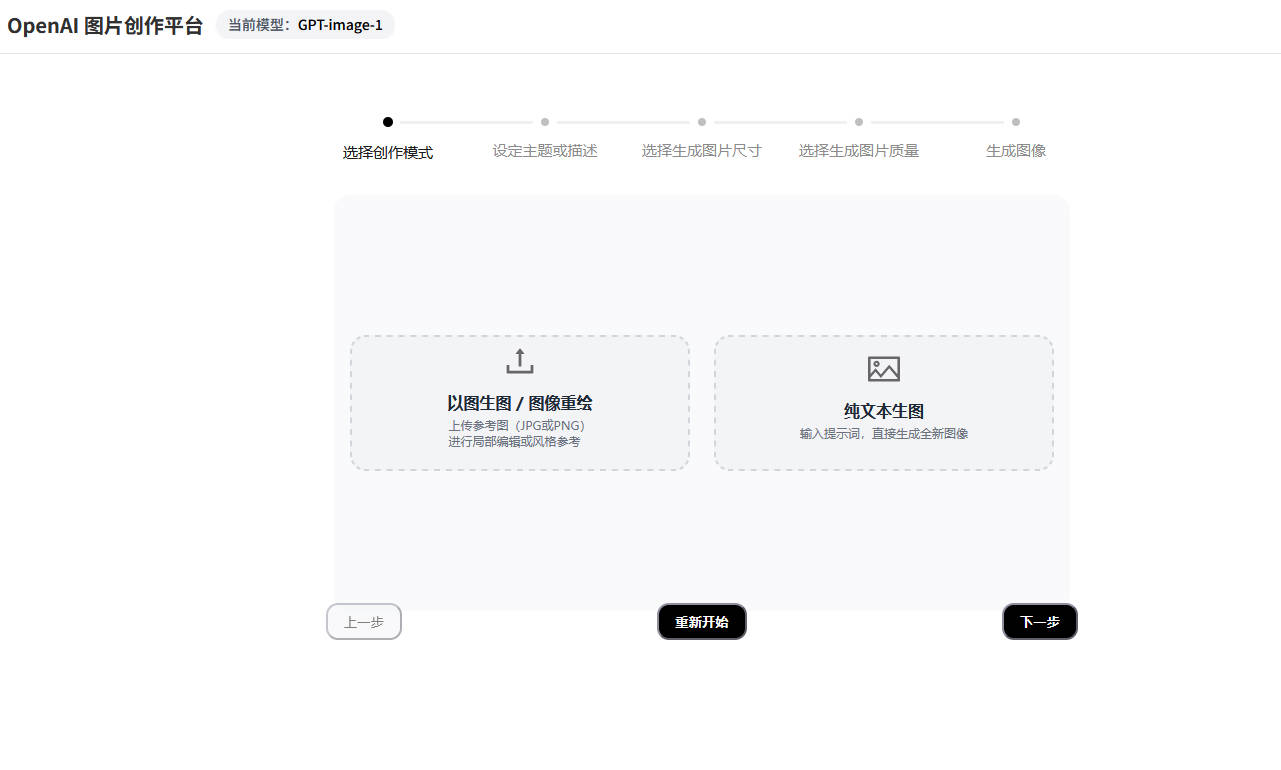Switch to the 生成图像 step label

1016,151
